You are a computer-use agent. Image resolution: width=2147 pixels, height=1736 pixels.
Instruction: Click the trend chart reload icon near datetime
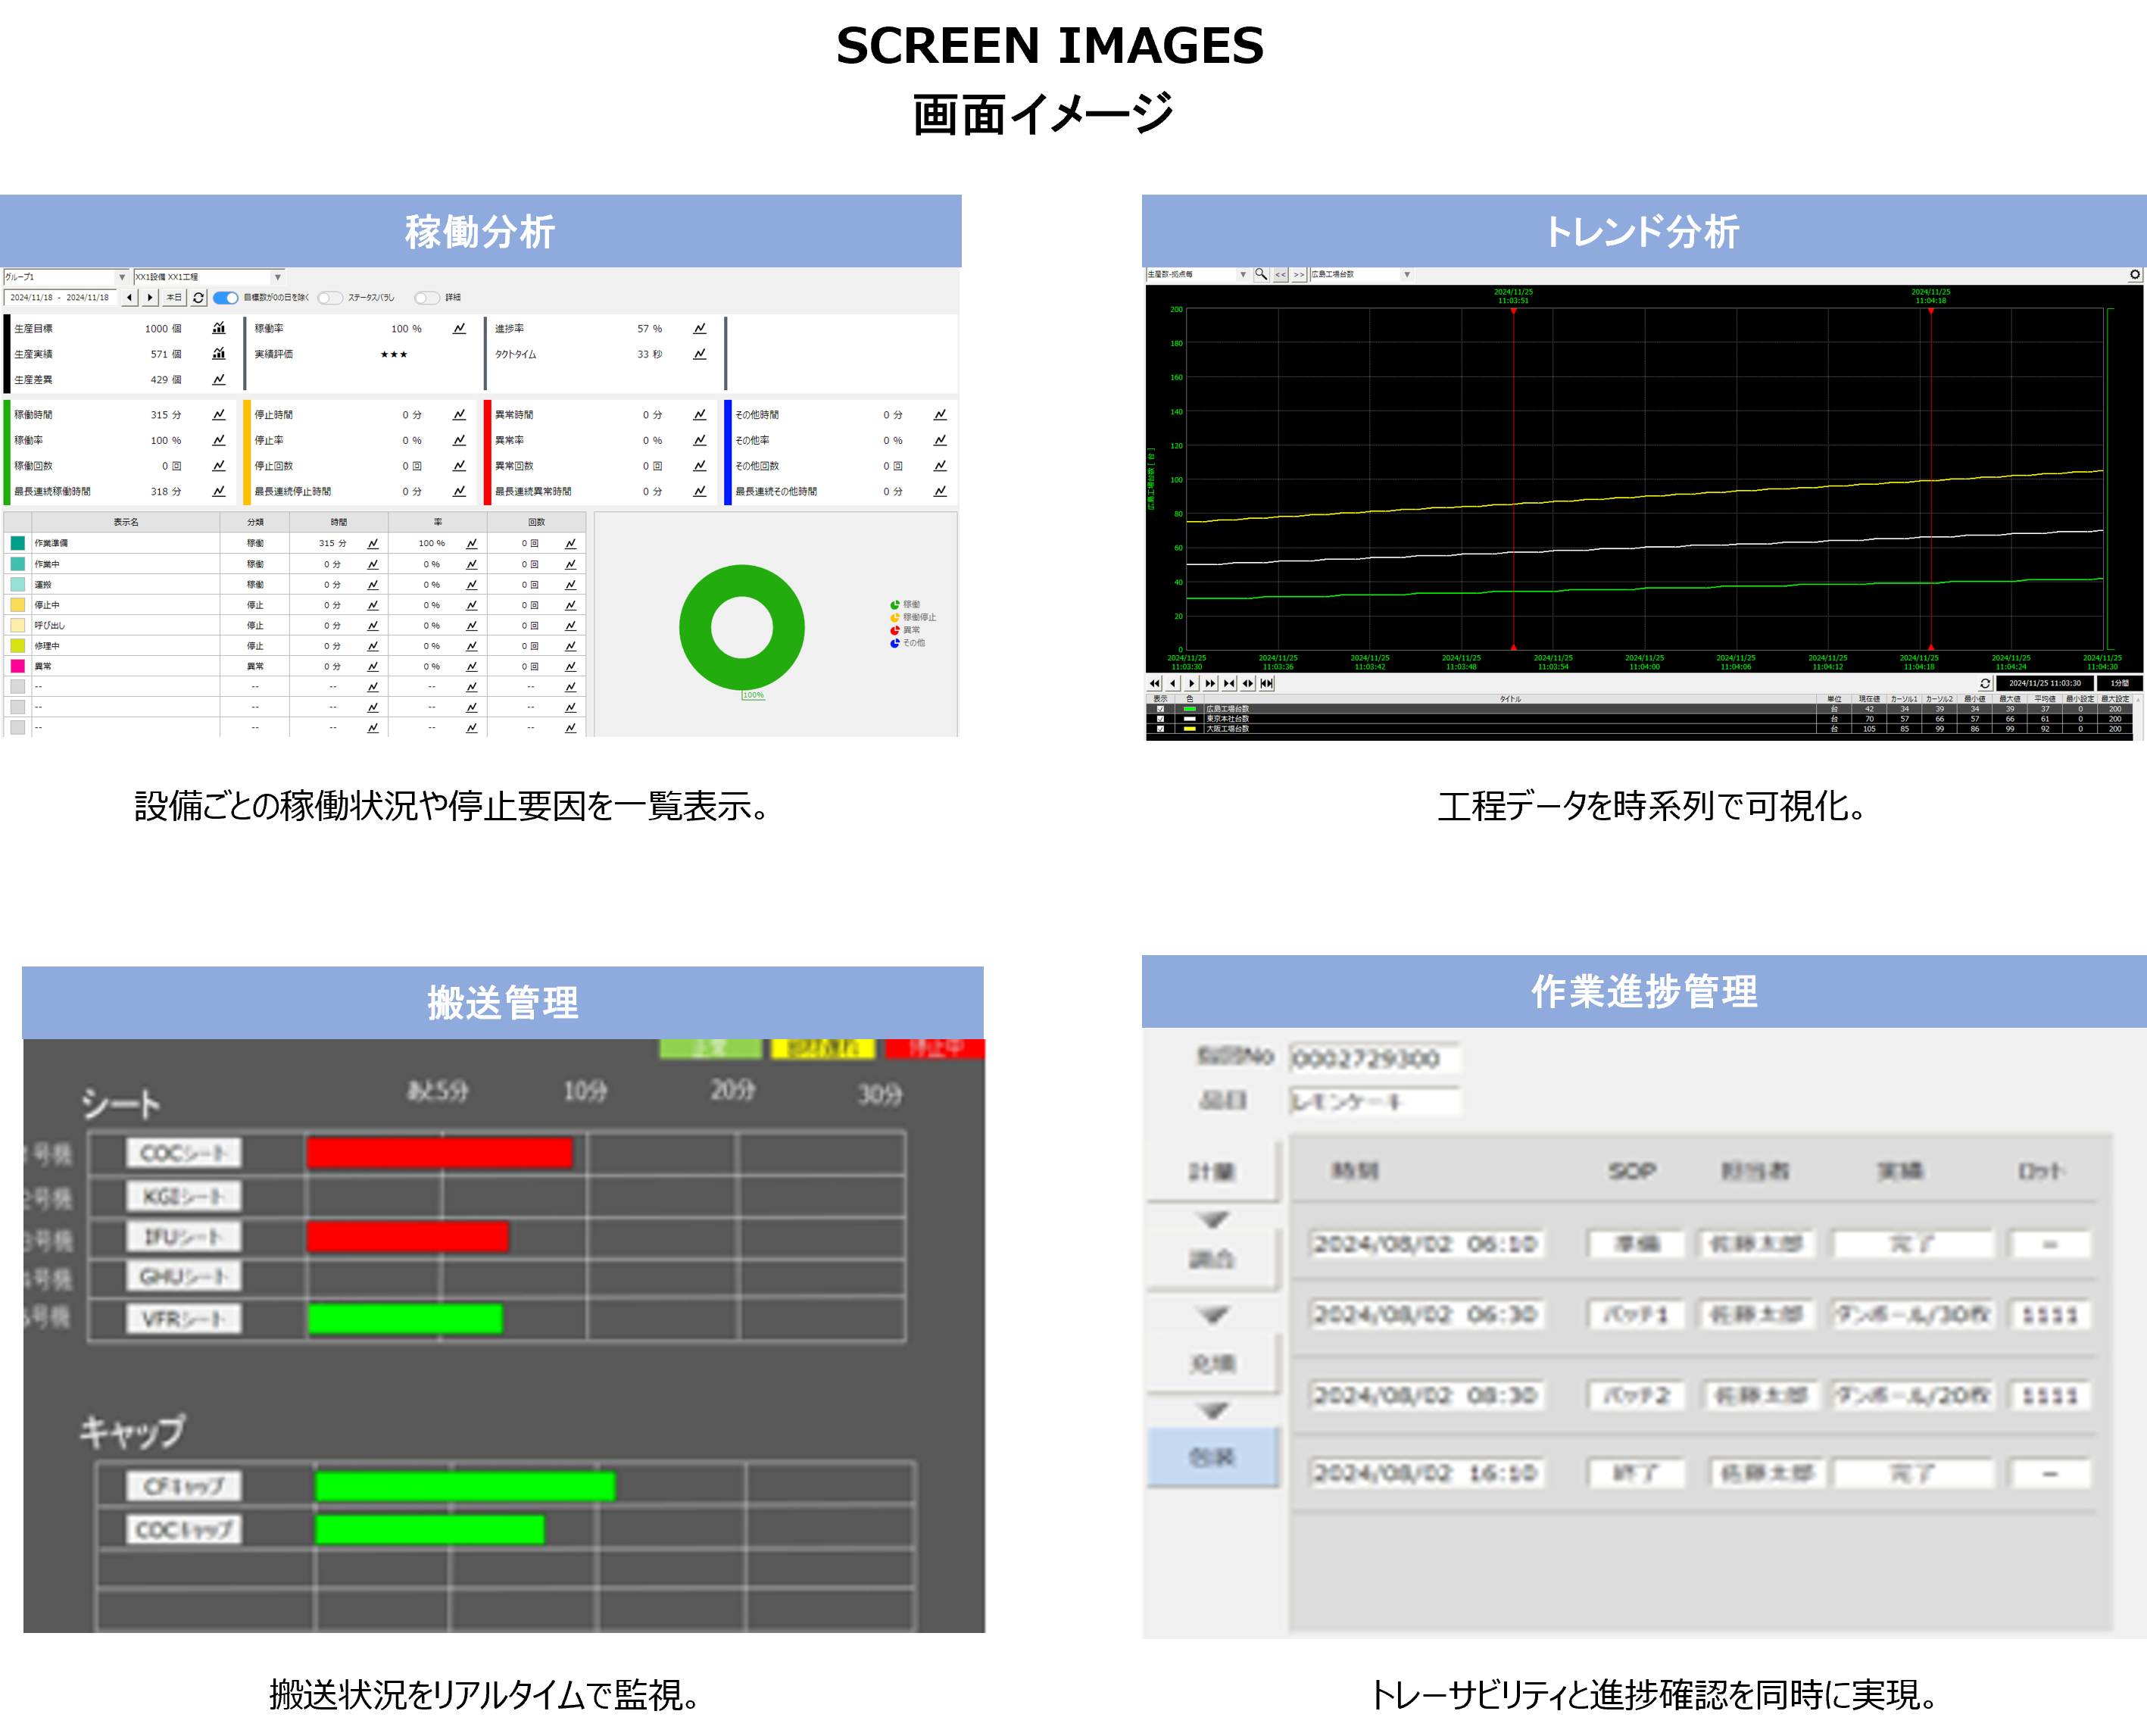point(1985,683)
